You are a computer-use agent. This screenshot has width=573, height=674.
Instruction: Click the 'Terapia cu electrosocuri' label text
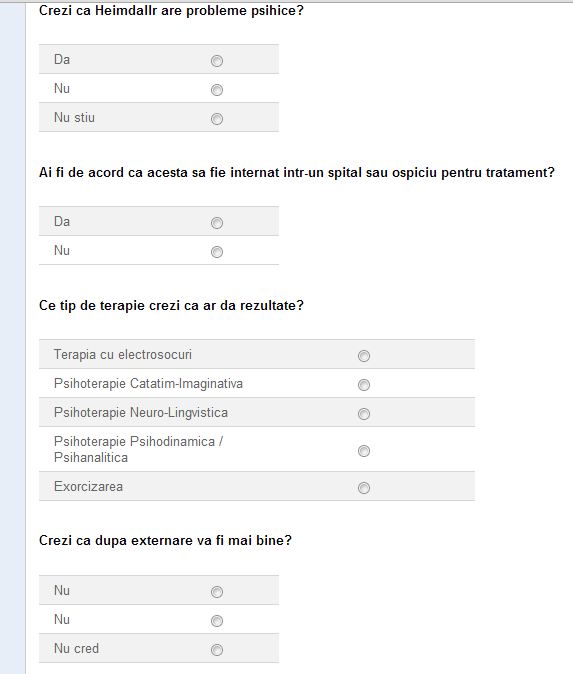coord(123,355)
